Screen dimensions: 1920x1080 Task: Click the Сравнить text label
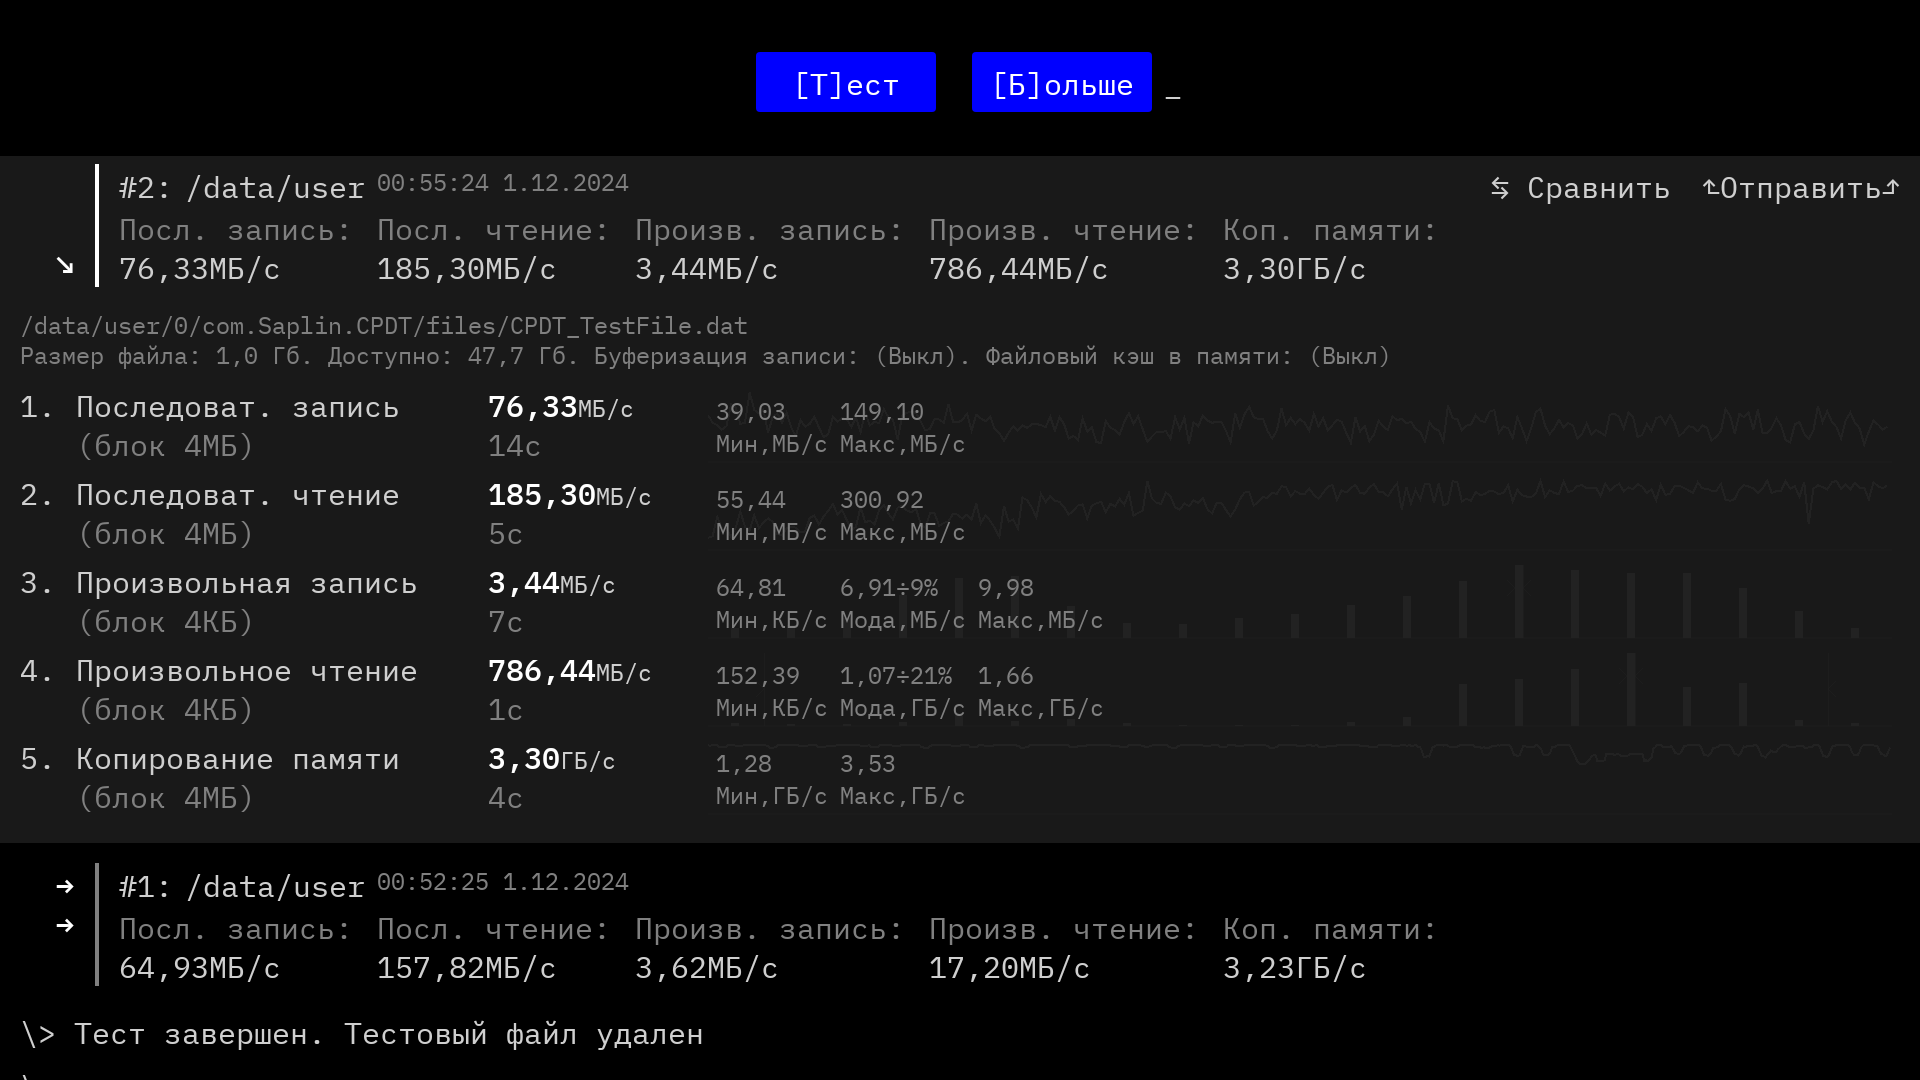click(x=1598, y=188)
